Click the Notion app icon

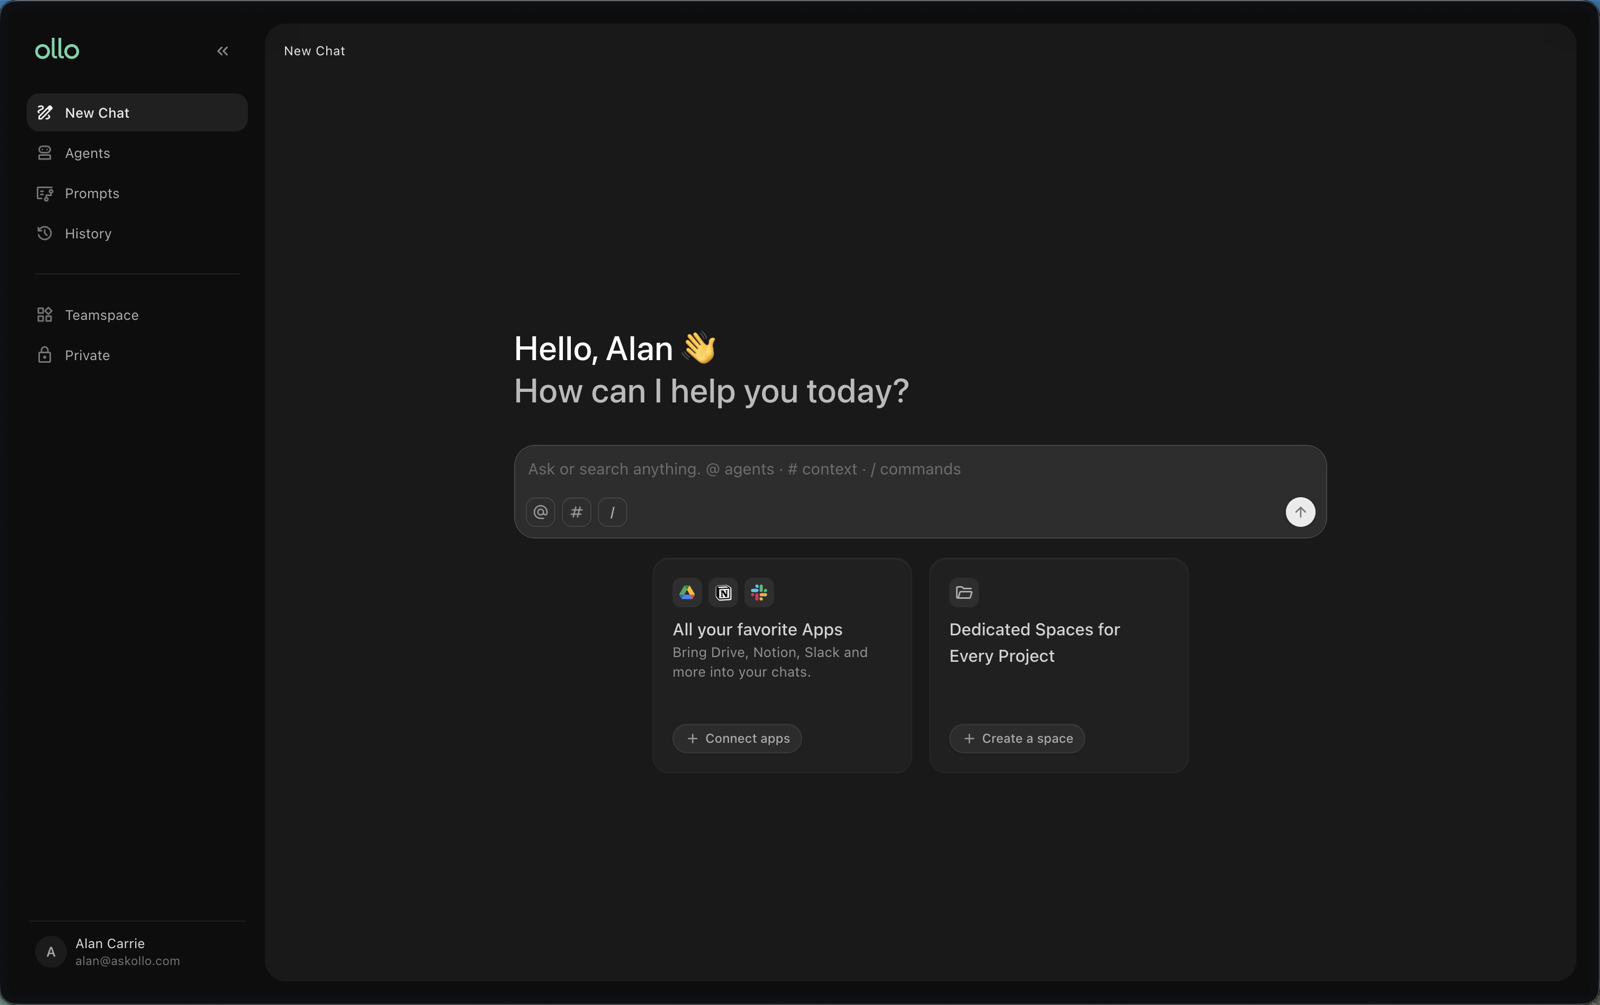(x=724, y=593)
